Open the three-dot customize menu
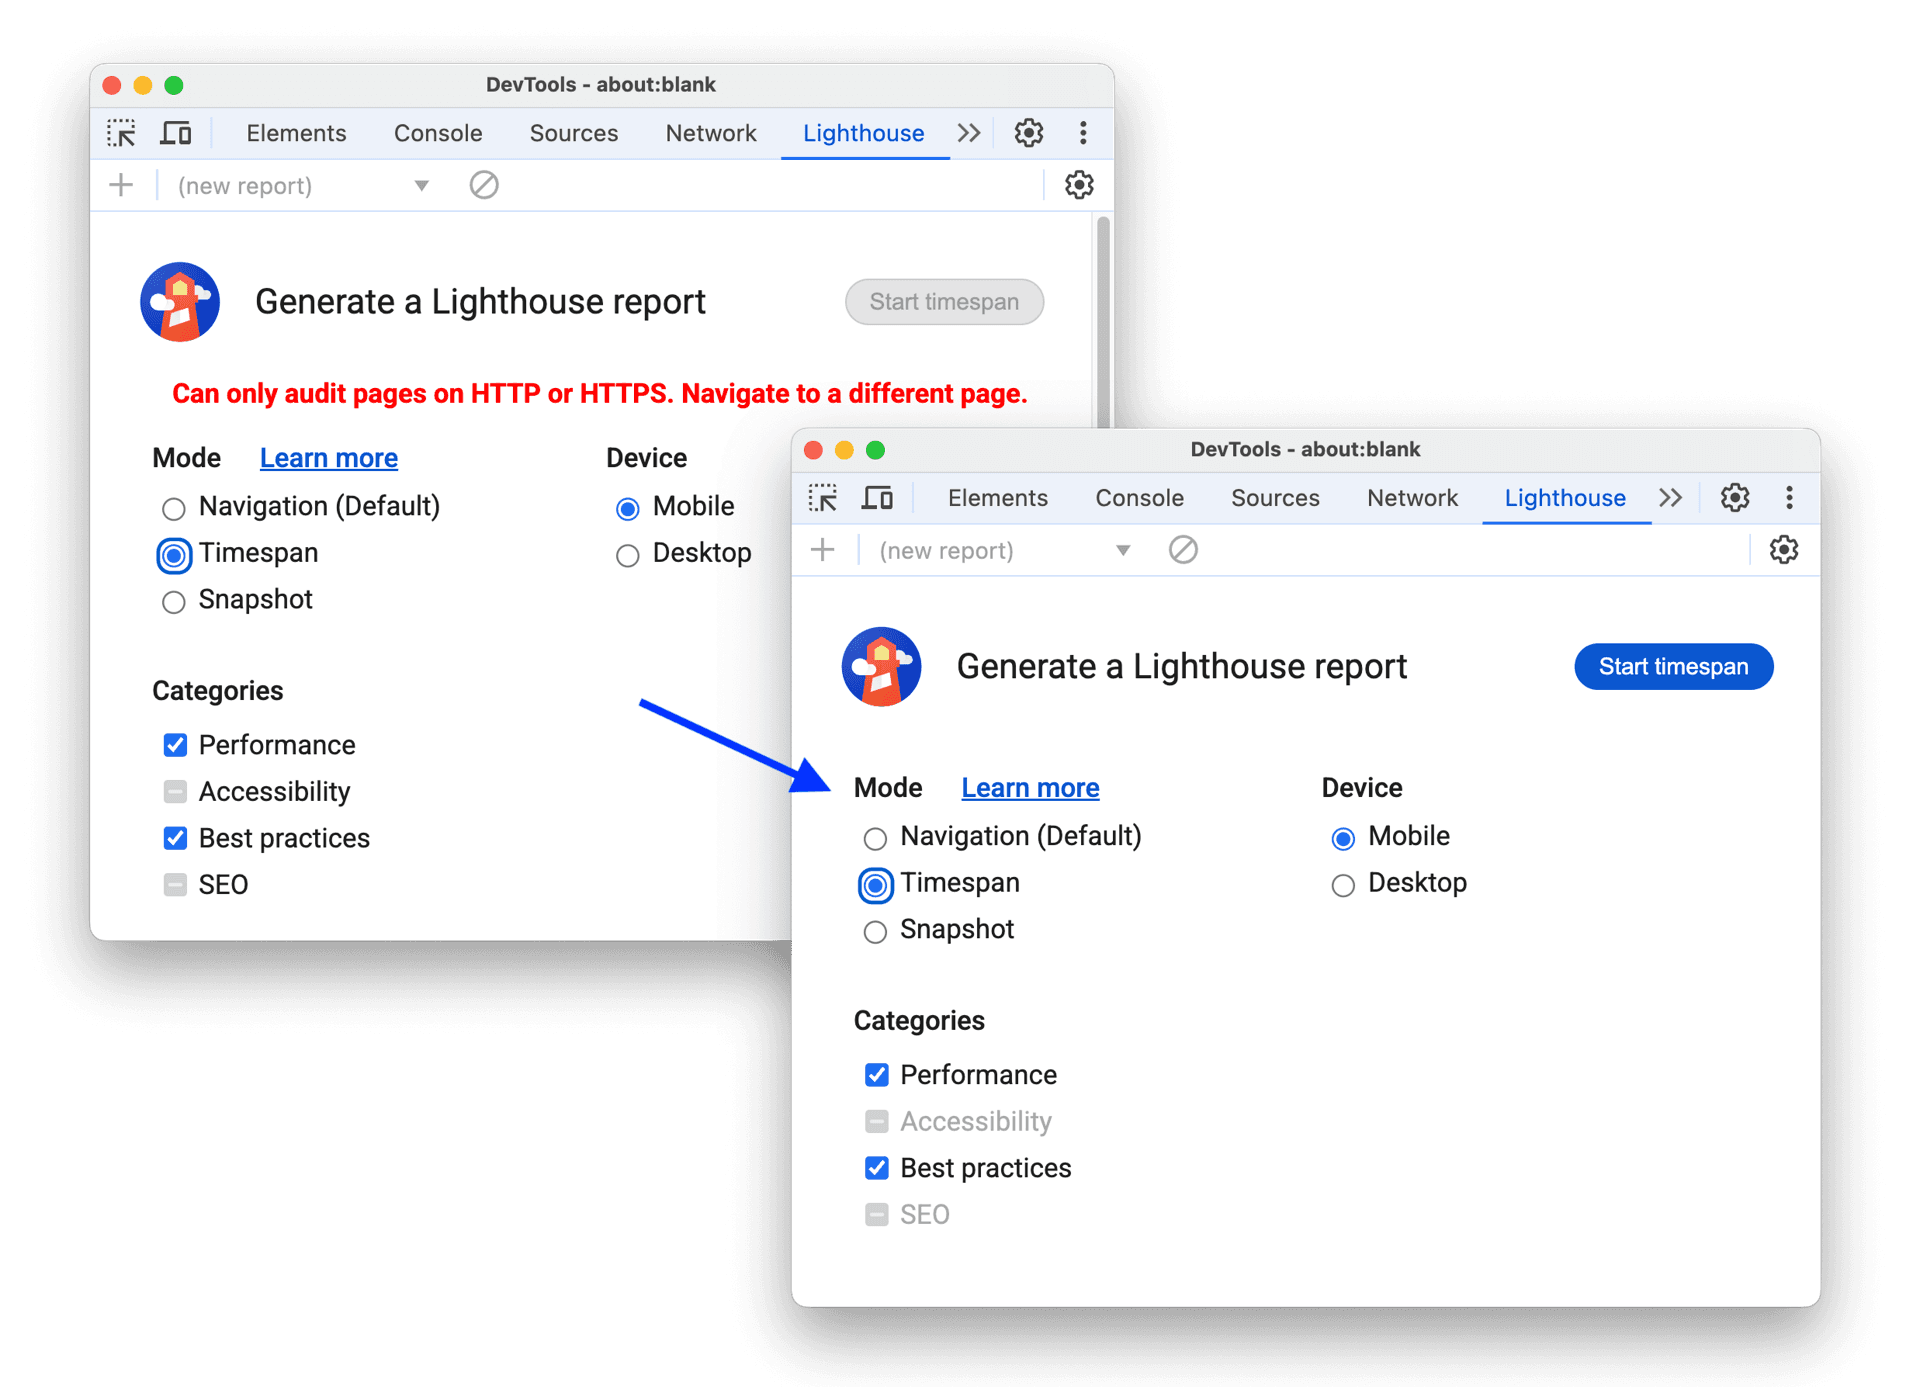1920x1387 pixels. point(1789,497)
